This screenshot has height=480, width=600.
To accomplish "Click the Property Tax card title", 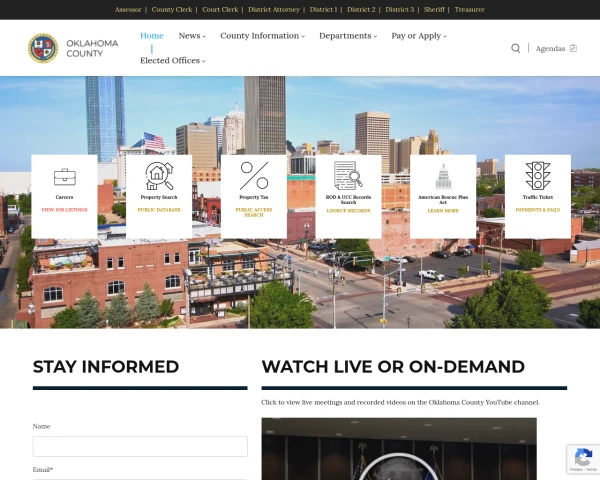I will coord(254,197).
